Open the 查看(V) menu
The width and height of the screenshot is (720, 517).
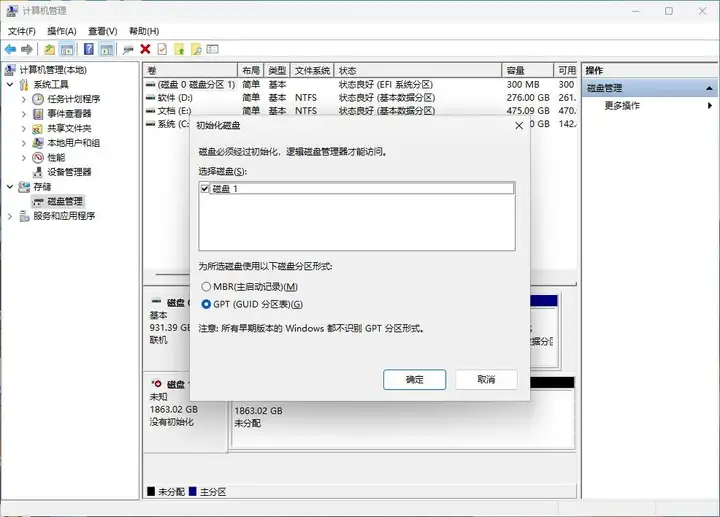(102, 31)
